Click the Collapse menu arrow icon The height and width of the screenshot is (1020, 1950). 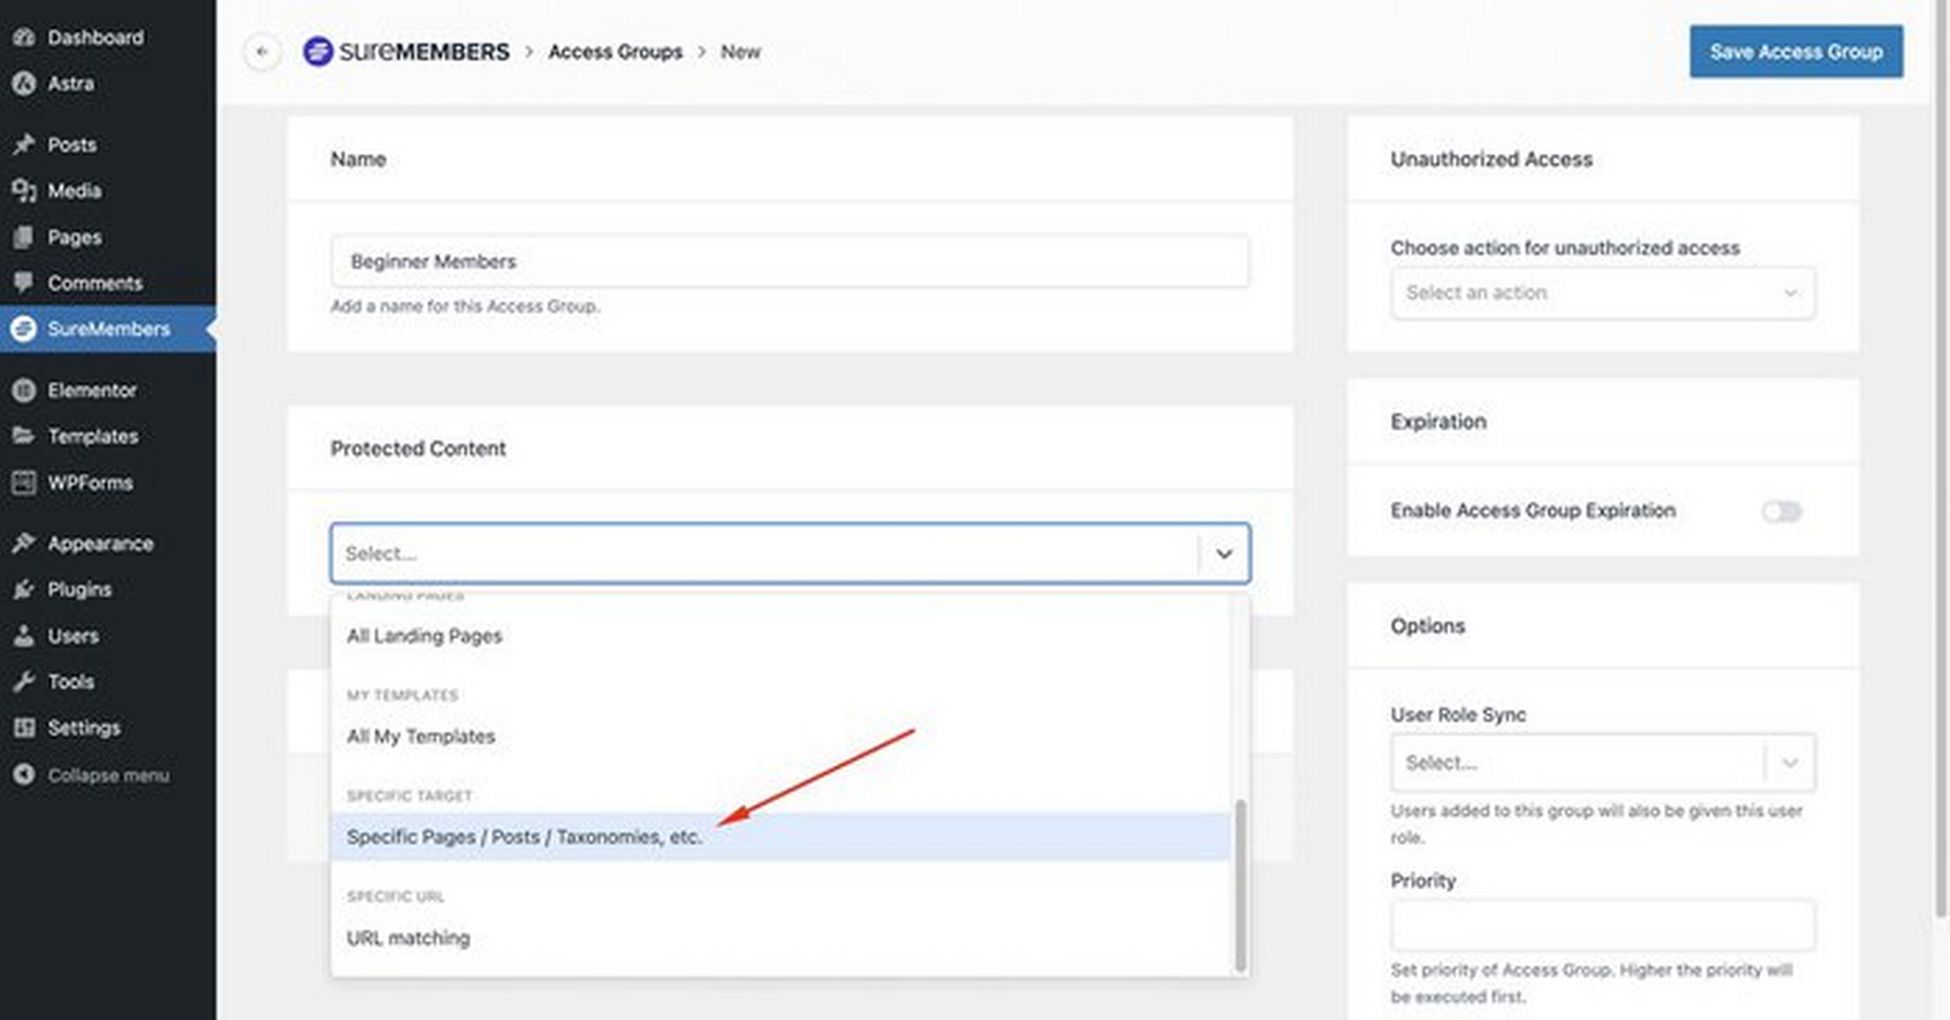pos(24,775)
